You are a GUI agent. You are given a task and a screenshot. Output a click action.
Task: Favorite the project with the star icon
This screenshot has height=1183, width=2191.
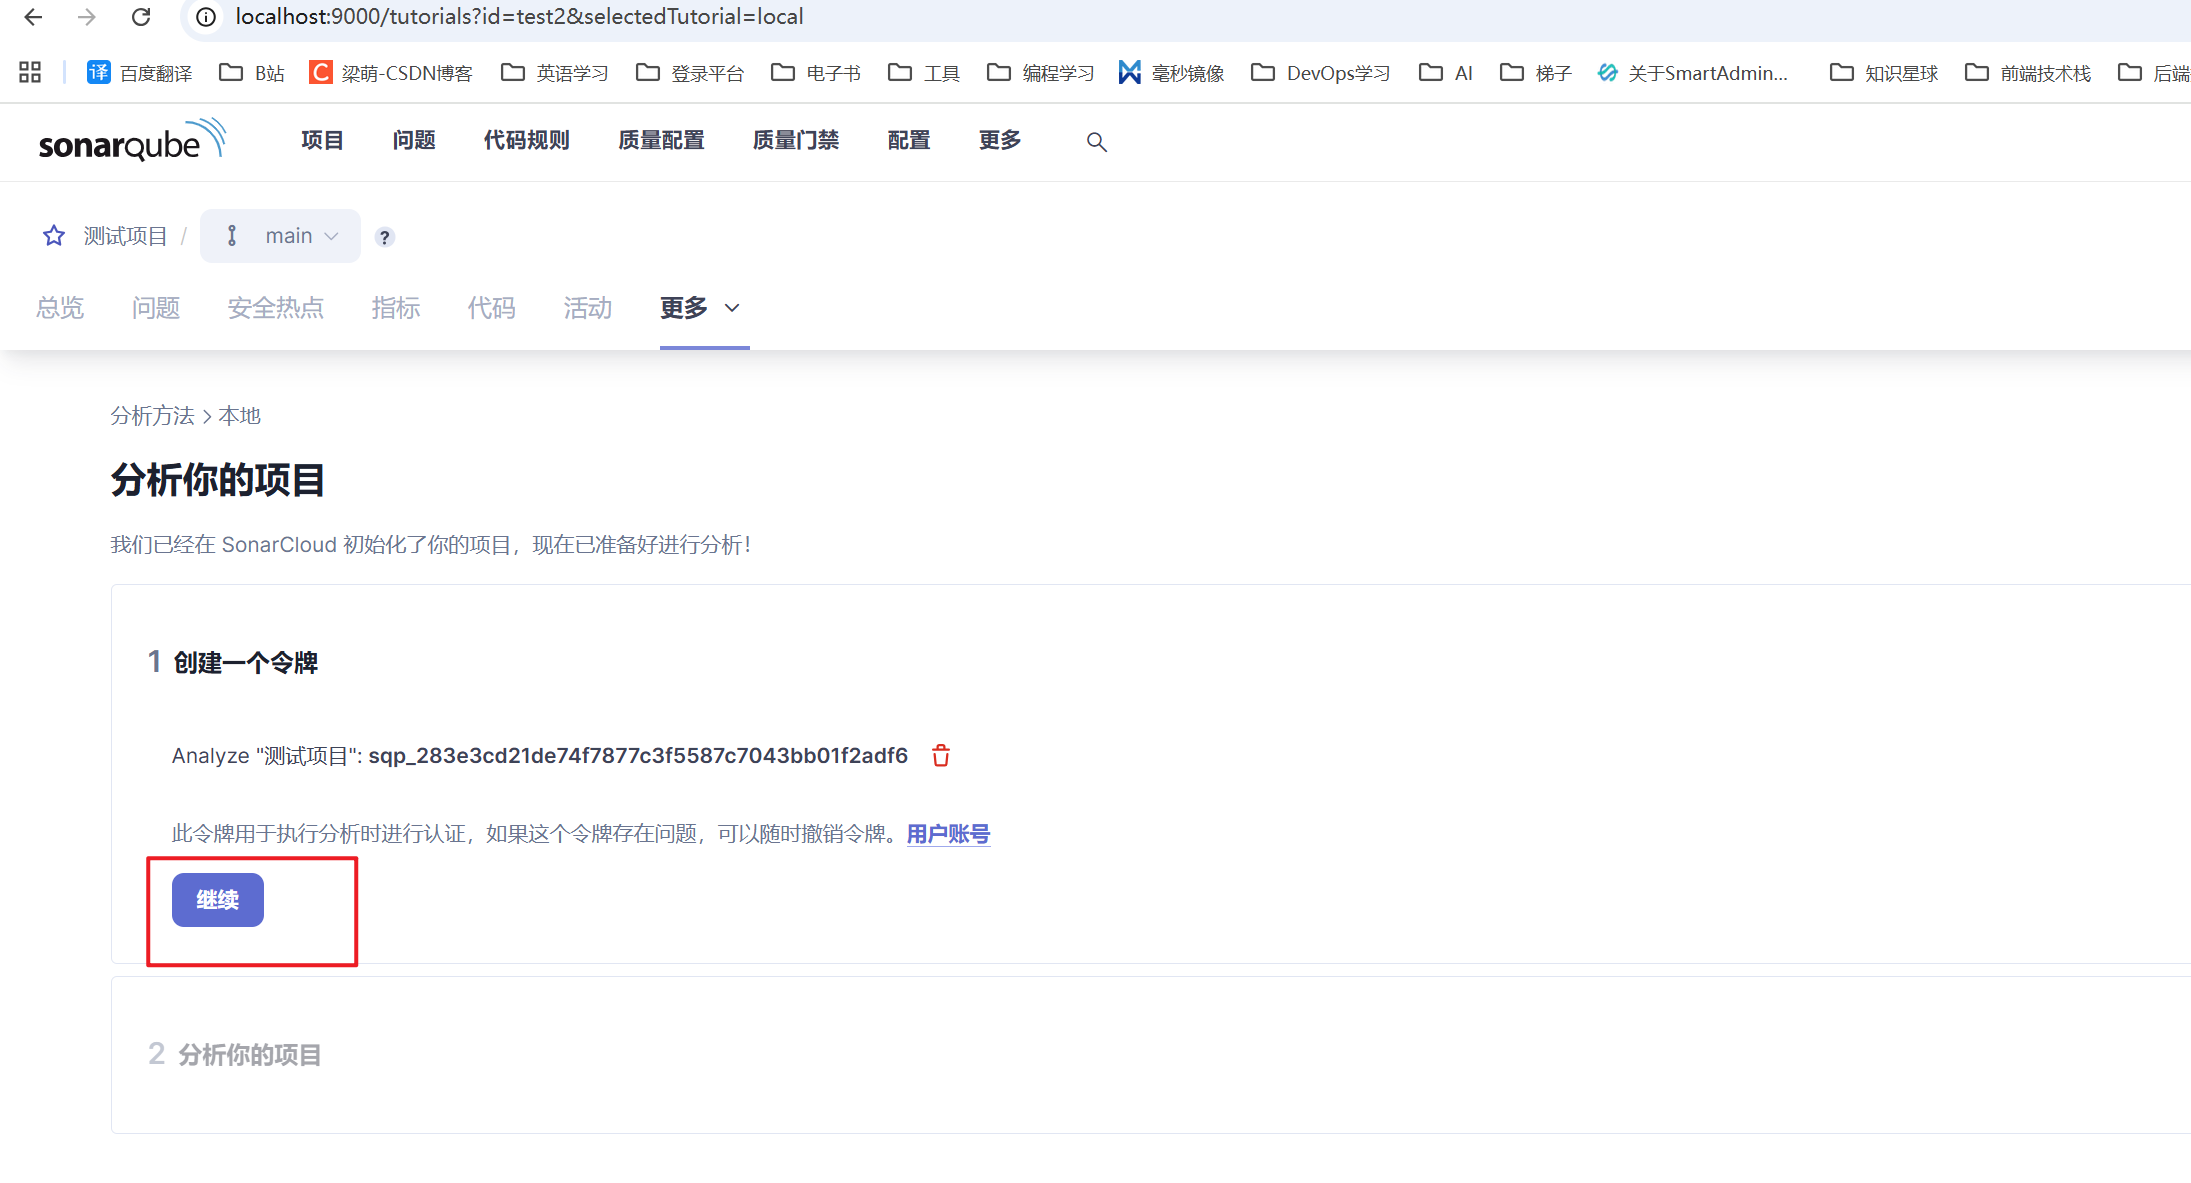pos(54,236)
